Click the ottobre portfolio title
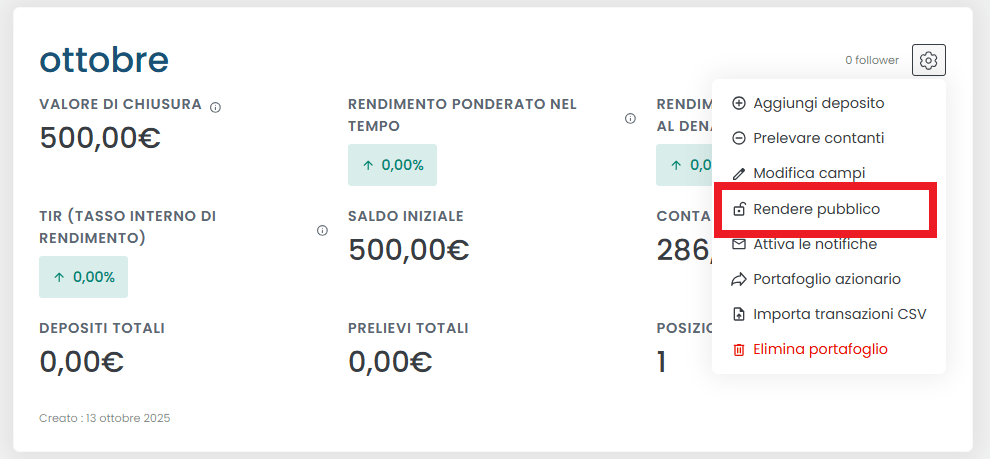This screenshot has width=990, height=459. coord(104,60)
